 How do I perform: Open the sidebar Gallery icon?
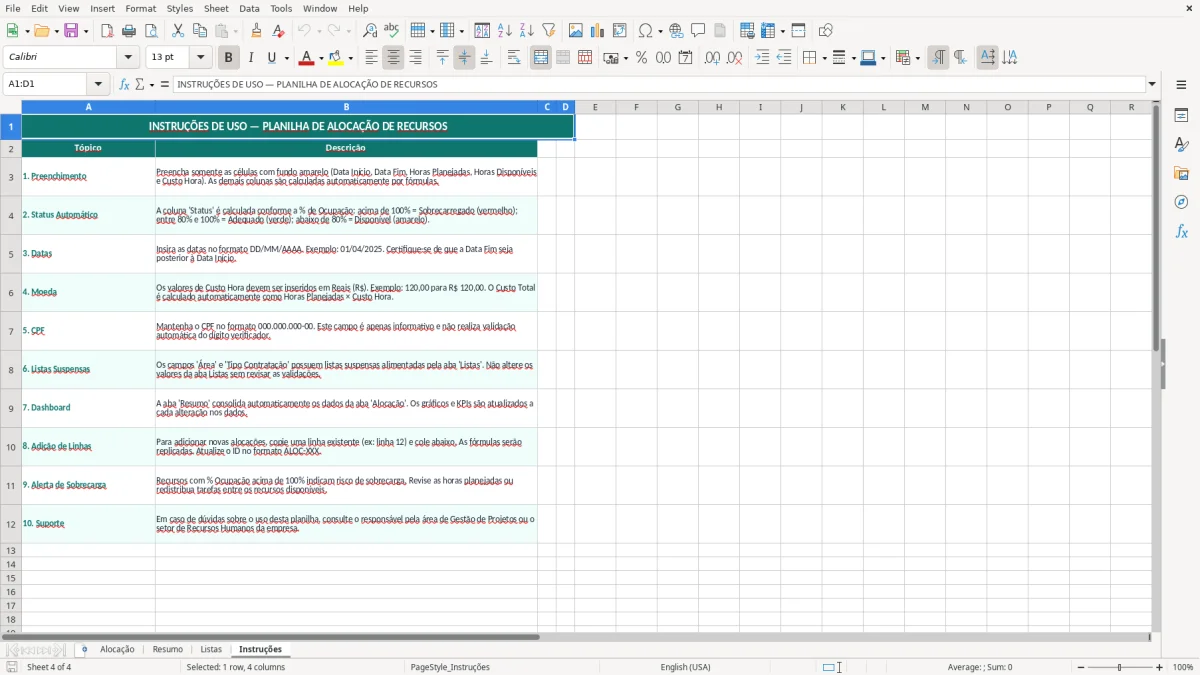pos(1181,173)
